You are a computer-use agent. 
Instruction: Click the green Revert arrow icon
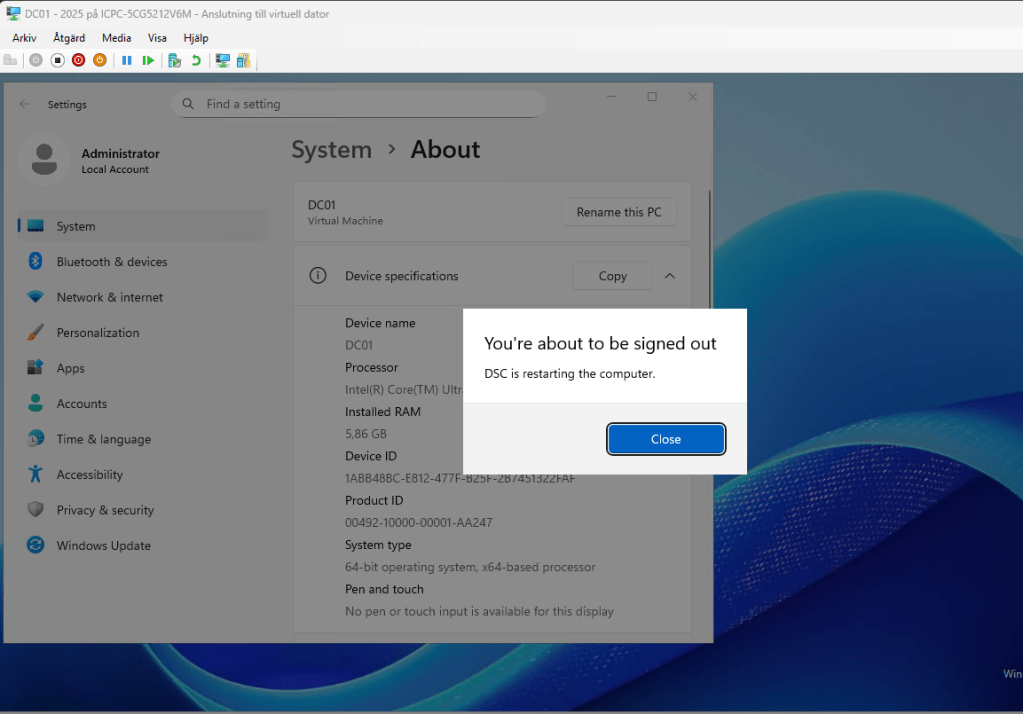tap(196, 60)
